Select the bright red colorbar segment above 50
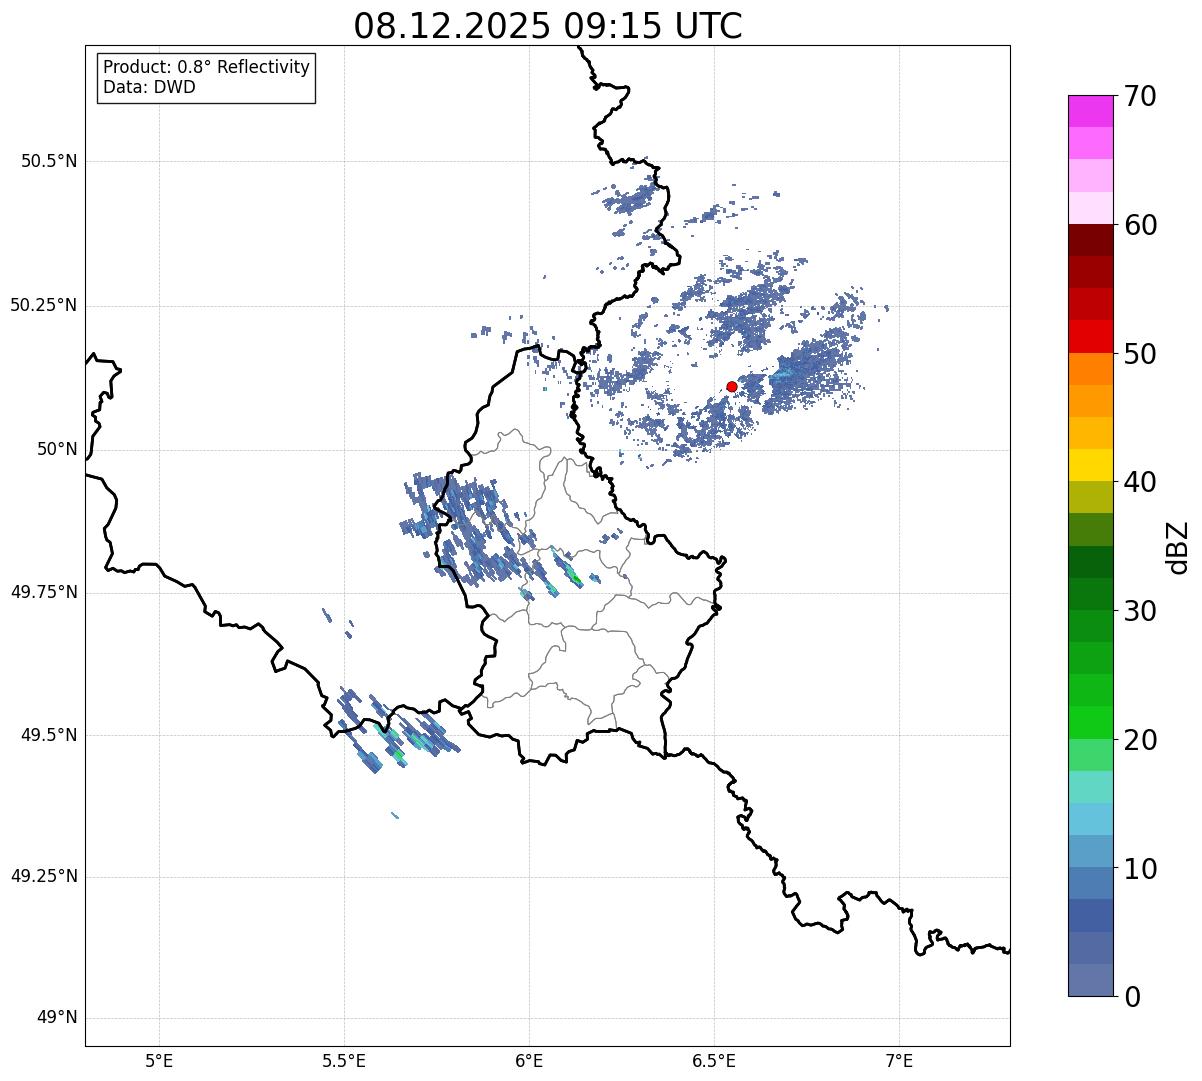This screenshot has width=1202, height=1081. pos(1090,337)
